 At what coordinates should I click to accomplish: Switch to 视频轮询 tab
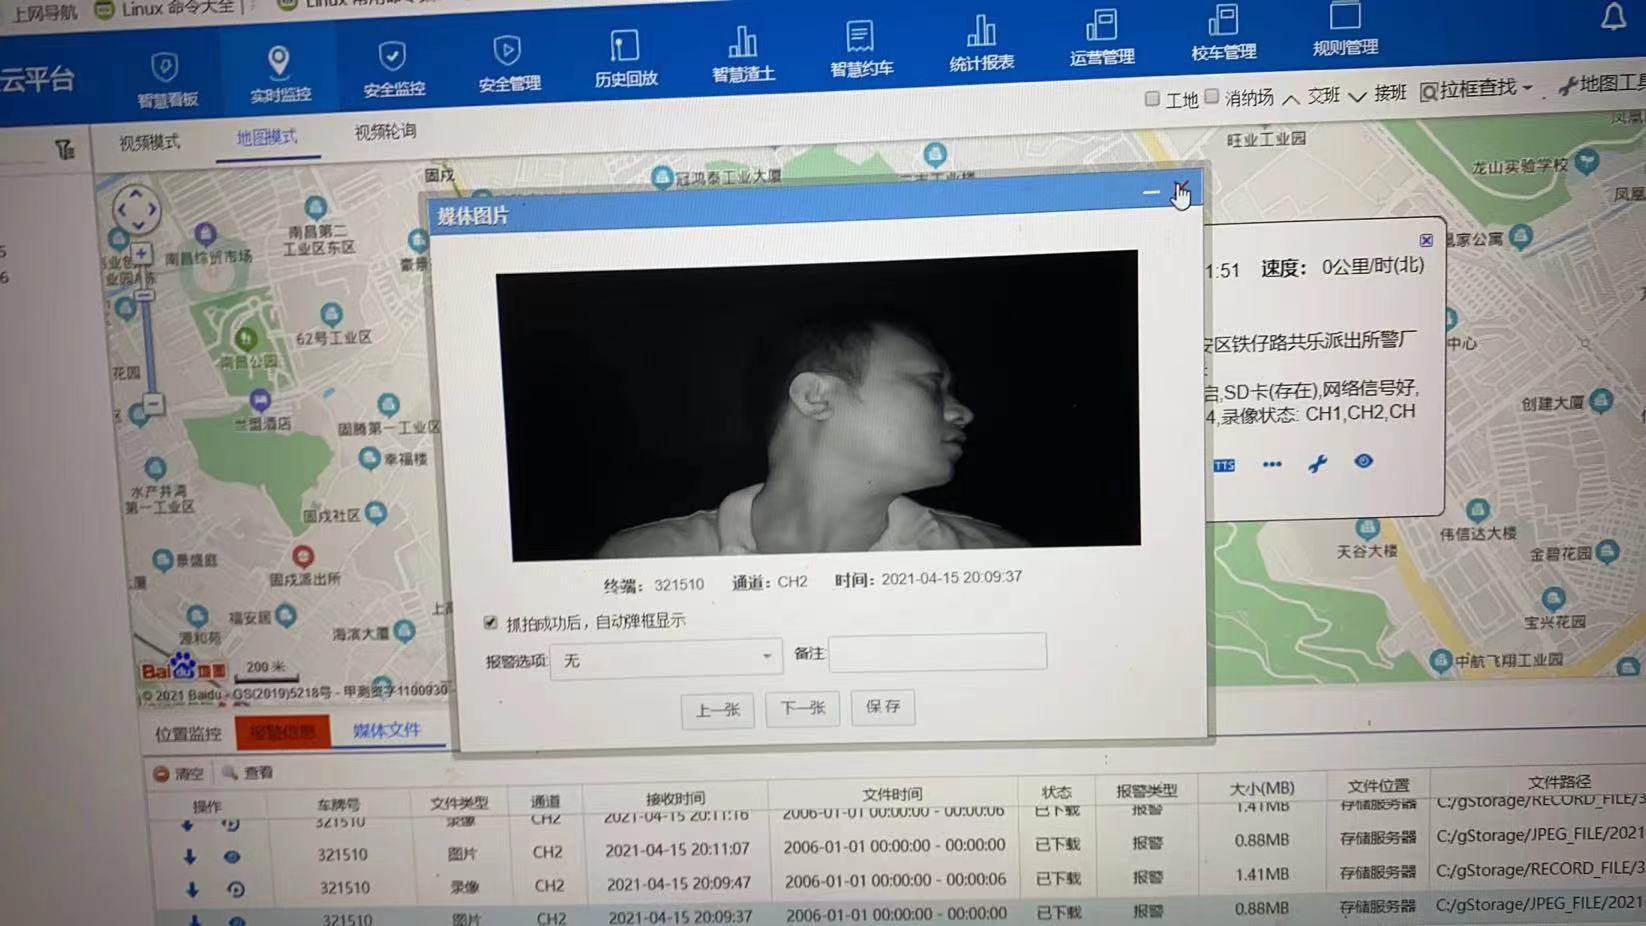click(385, 131)
